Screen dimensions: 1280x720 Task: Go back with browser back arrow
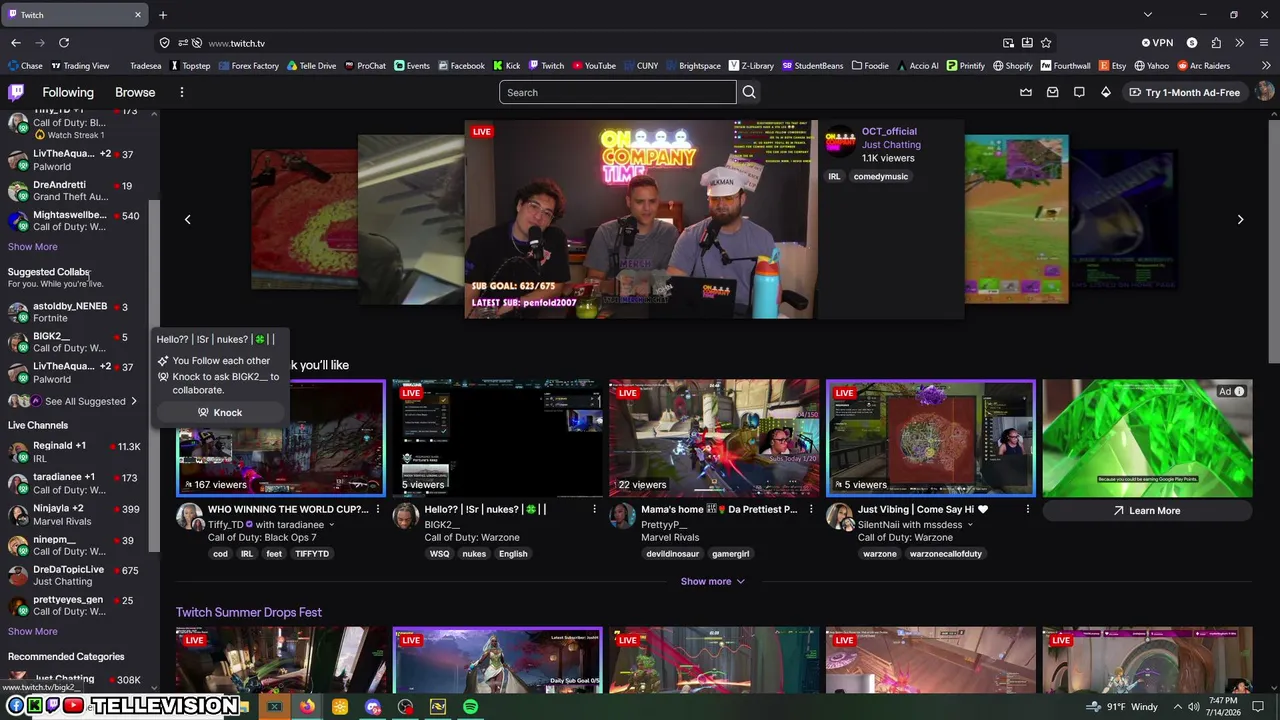(x=16, y=43)
